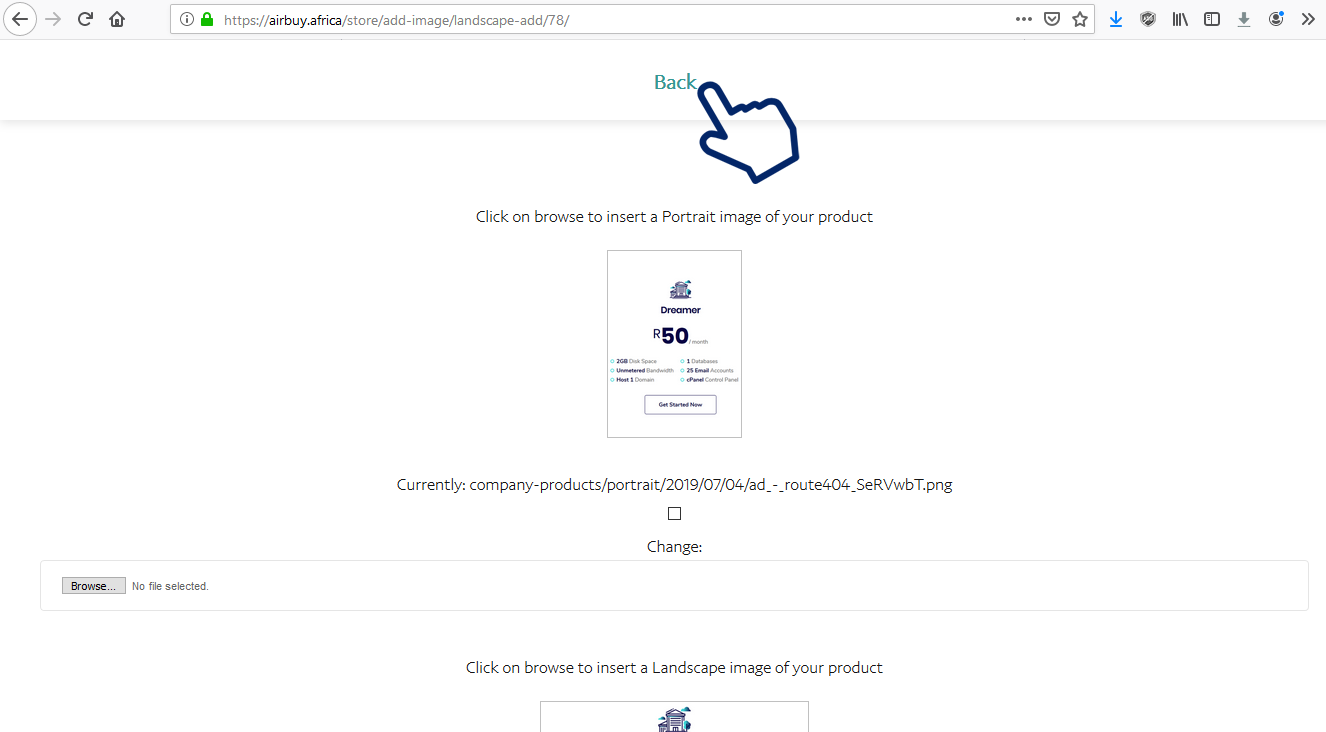Screen dimensions: 1326x732
Task: Reload the current page
Action: [86, 19]
